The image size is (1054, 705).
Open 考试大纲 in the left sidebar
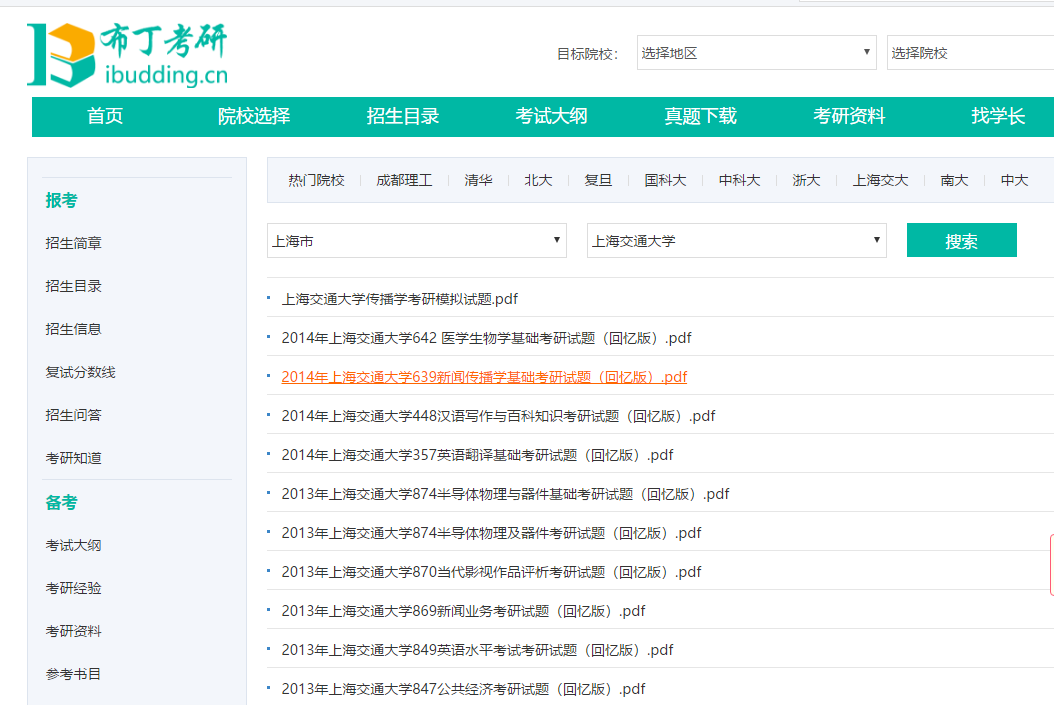(73, 546)
